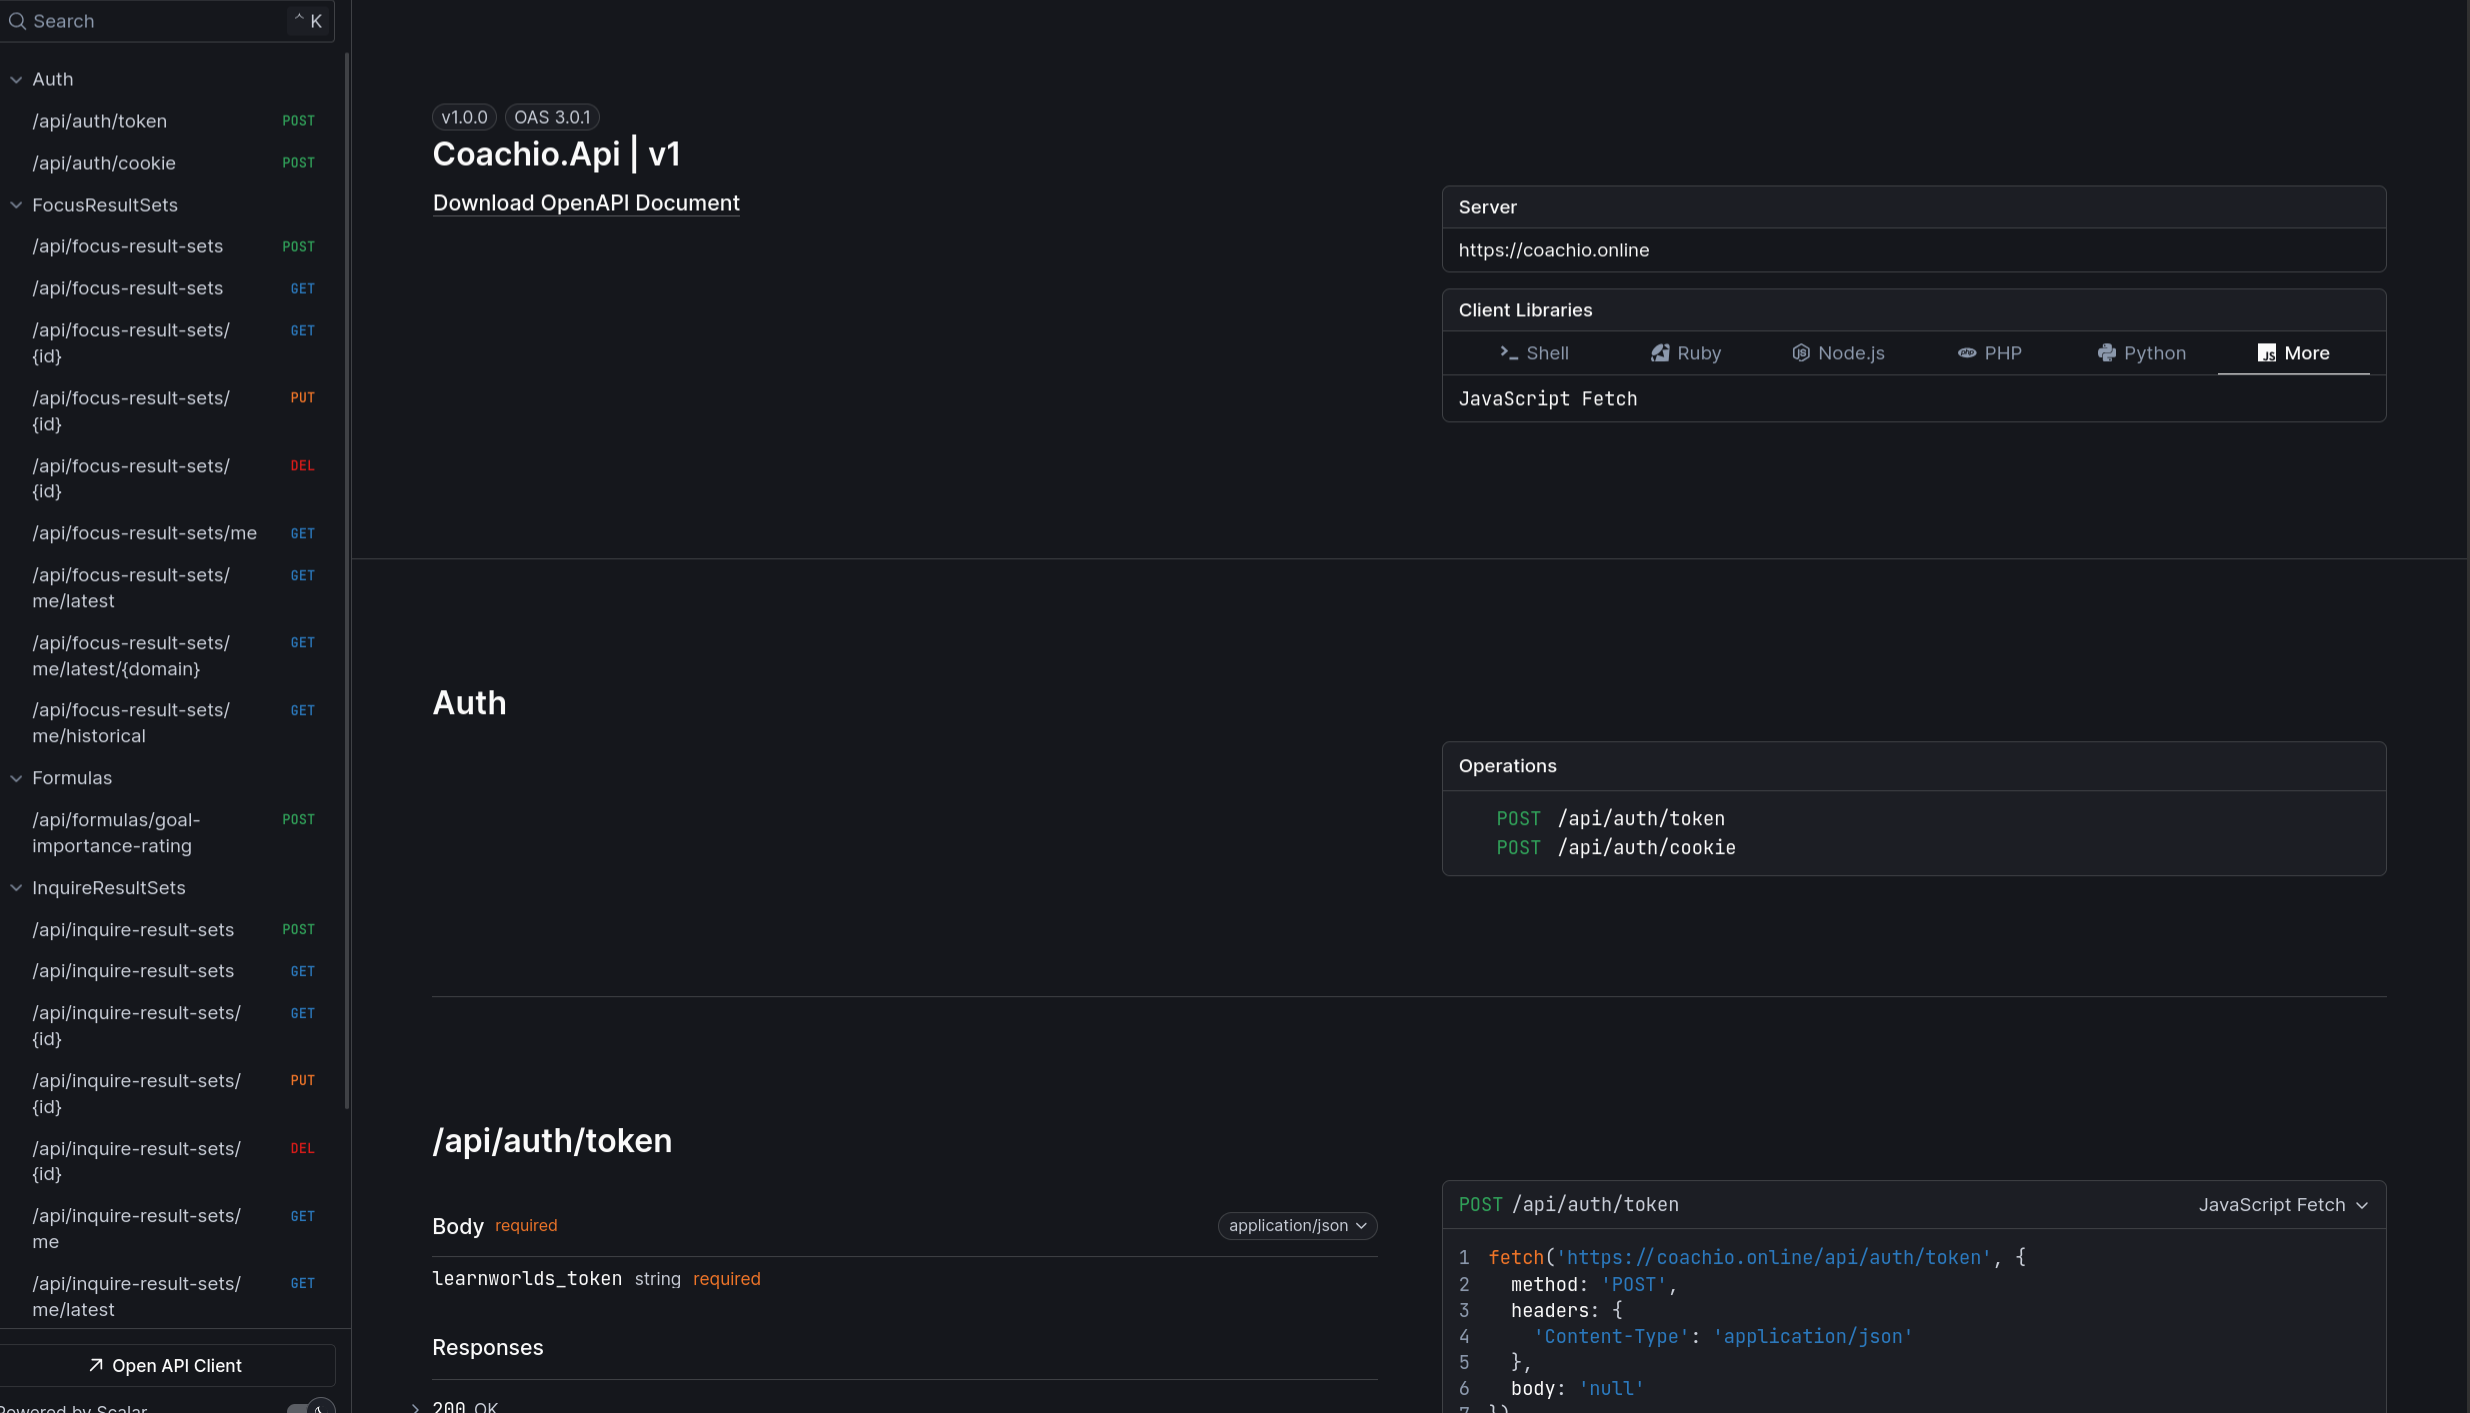Open the More client libraries tab
The height and width of the screenshot is (1413, 2470).
point(2294,353)
